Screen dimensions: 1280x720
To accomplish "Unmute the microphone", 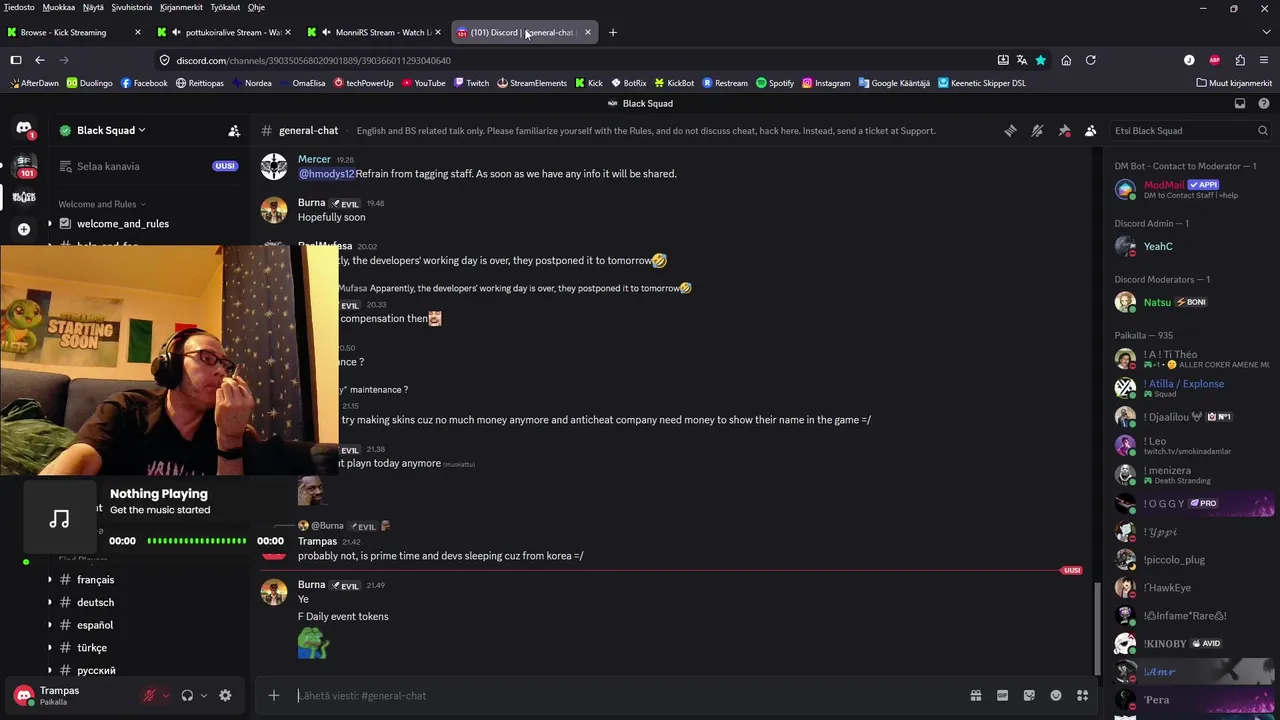I will 149,696.
